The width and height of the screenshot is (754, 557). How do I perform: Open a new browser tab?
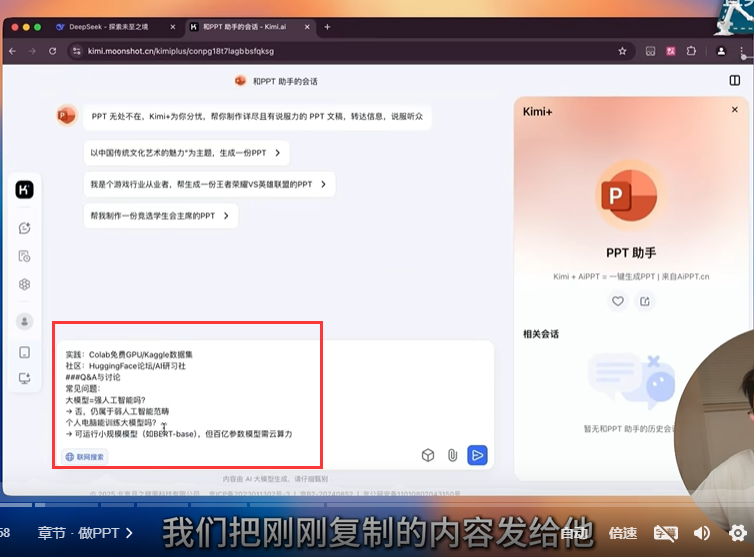point(327,27)
